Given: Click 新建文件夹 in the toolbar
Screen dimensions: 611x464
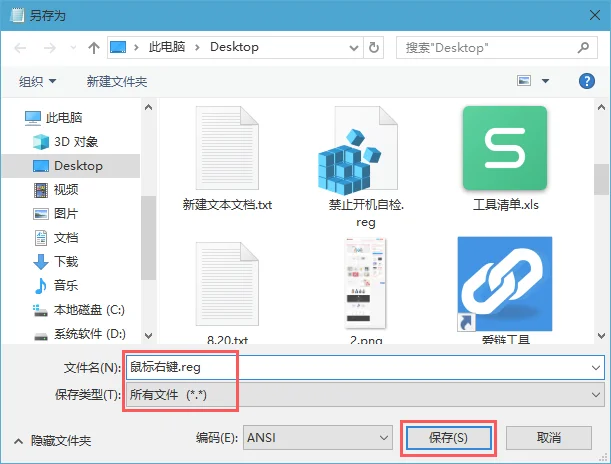Looking at the screenshot, I should (x=117, y=81).
